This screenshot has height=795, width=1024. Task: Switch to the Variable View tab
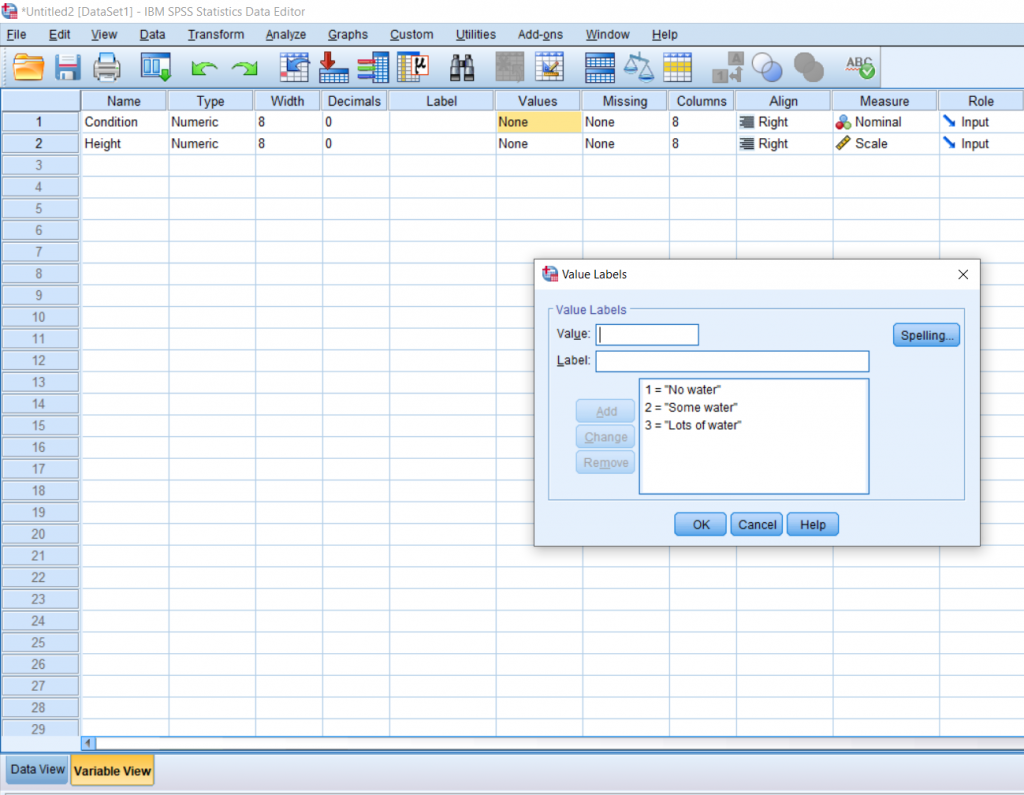tap(112, 770)
